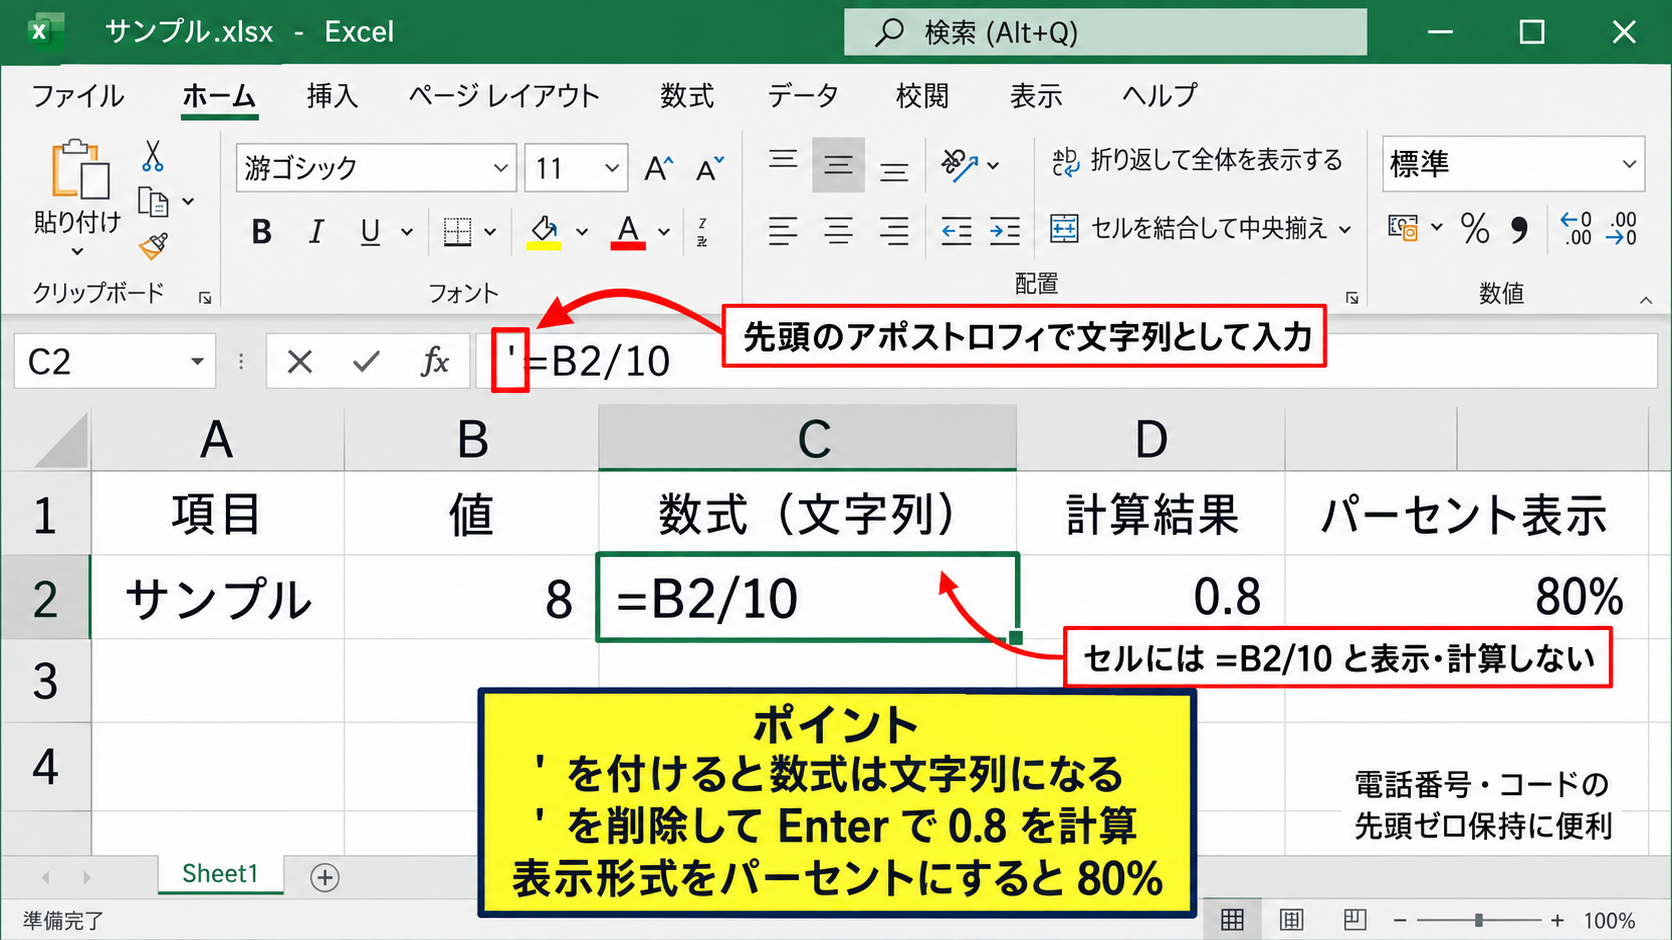1672x940 pixels.
Task: Click the yellow fill color button
Action: pyautogui.click(x=544, y=232)
